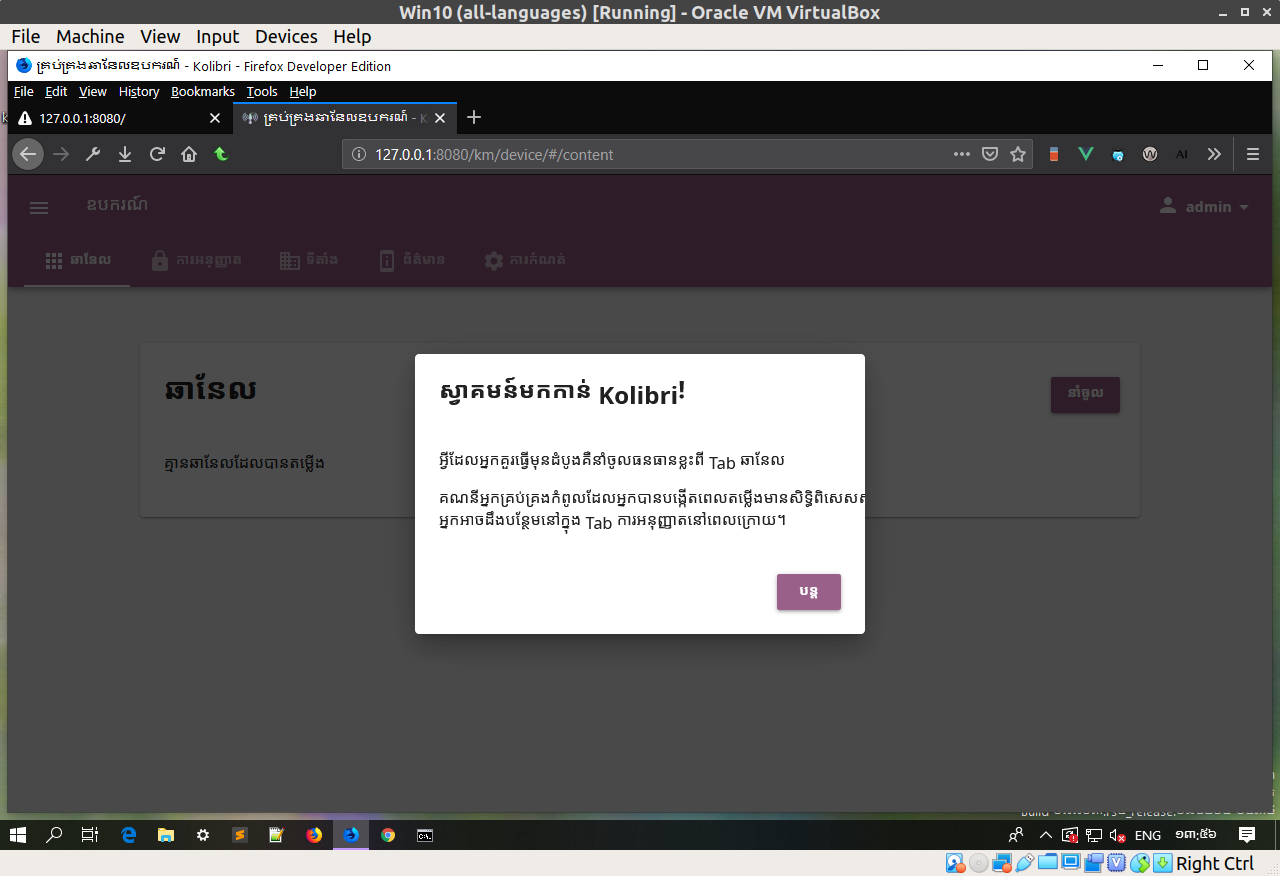Click the Firefox forward arrow
The image size is (1280, 876).
pos(61,154)
